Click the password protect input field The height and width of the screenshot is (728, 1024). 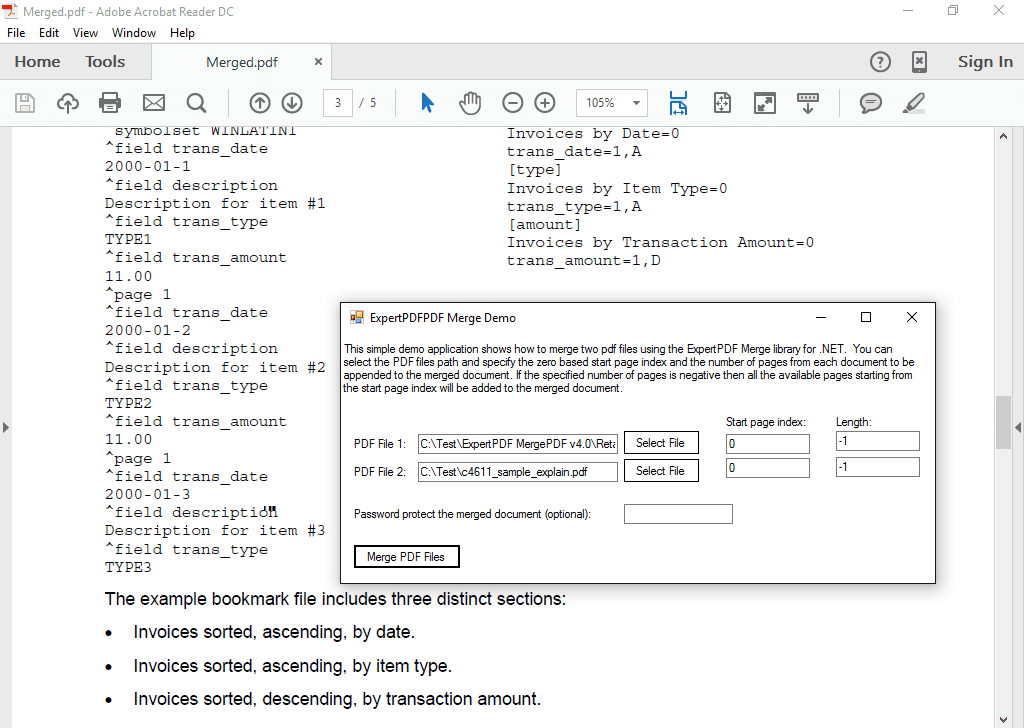pyautogui.click(x=678, y=514)
